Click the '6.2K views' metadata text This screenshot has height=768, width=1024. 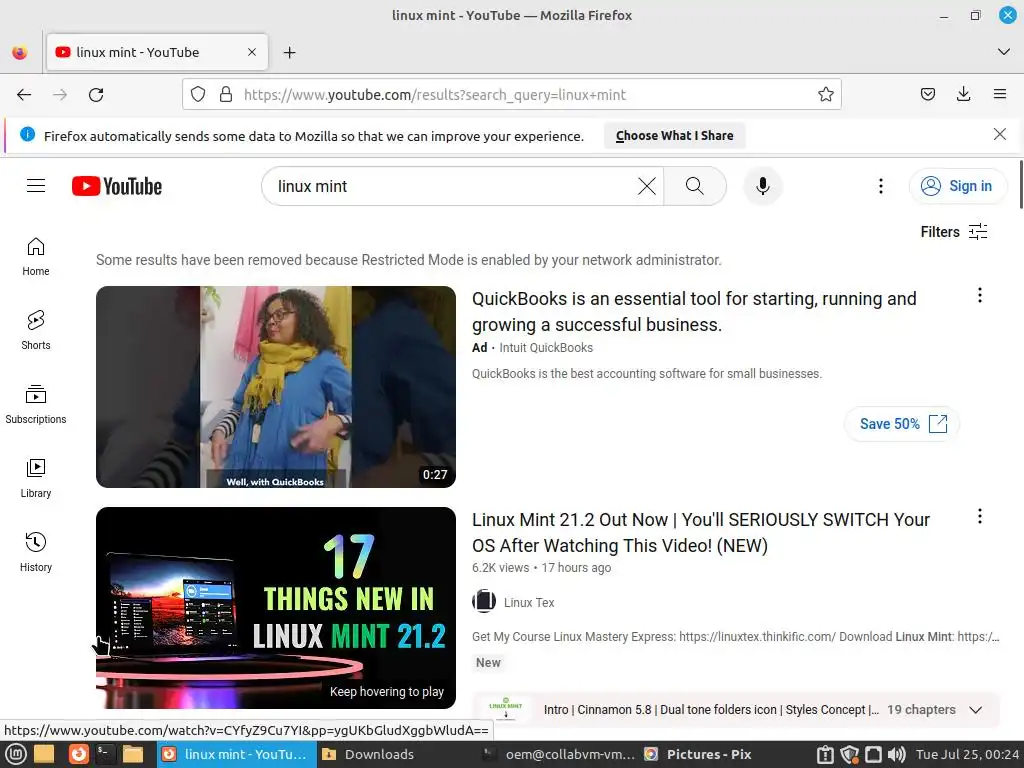pyautogui.click(x=500, y=568)
